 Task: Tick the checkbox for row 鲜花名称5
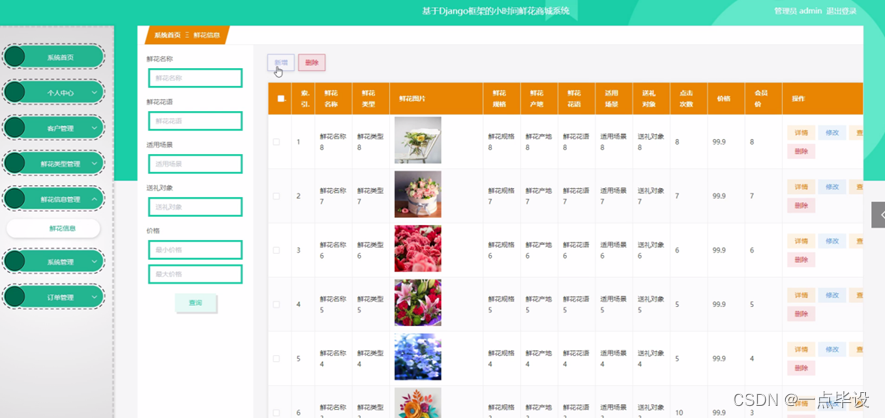point(277,304)
